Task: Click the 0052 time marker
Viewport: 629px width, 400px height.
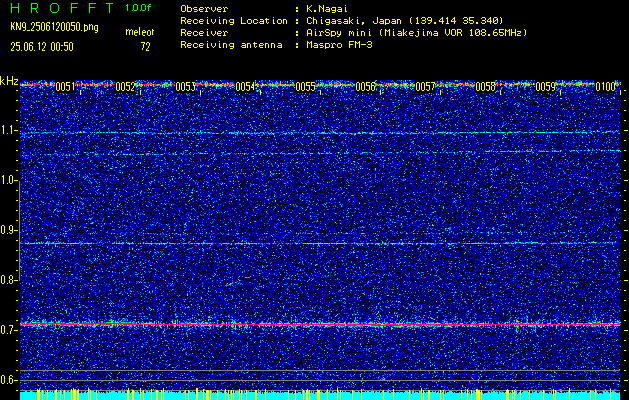Action: point(125,87)
